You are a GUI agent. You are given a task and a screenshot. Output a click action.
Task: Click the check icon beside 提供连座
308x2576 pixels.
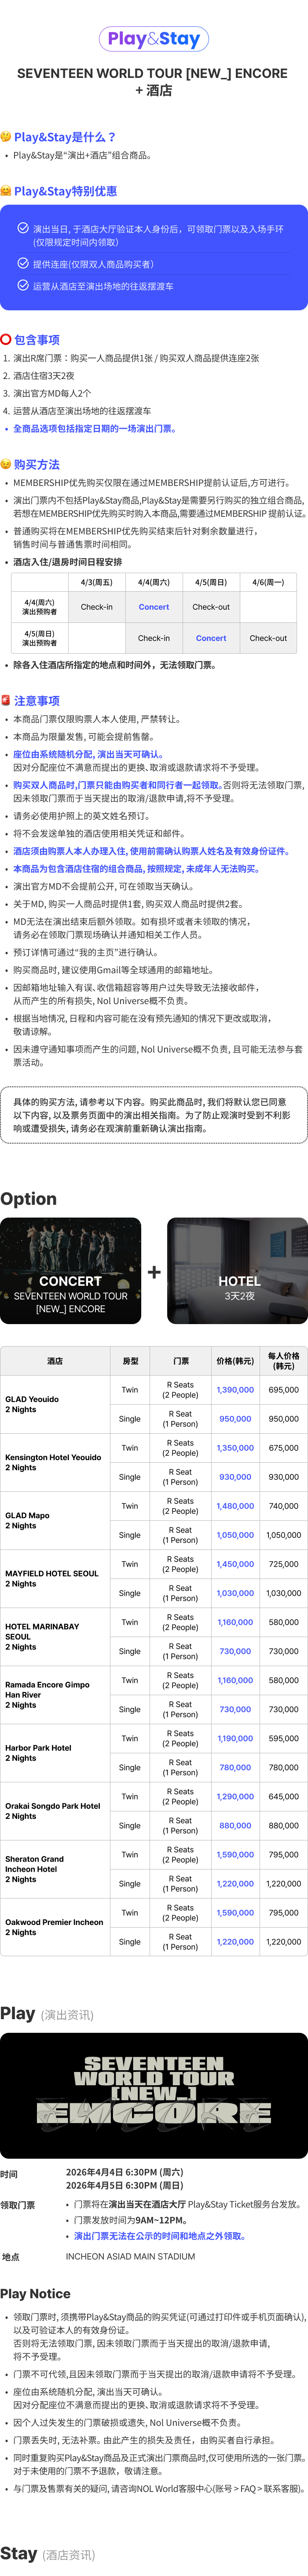coord(23,264)
